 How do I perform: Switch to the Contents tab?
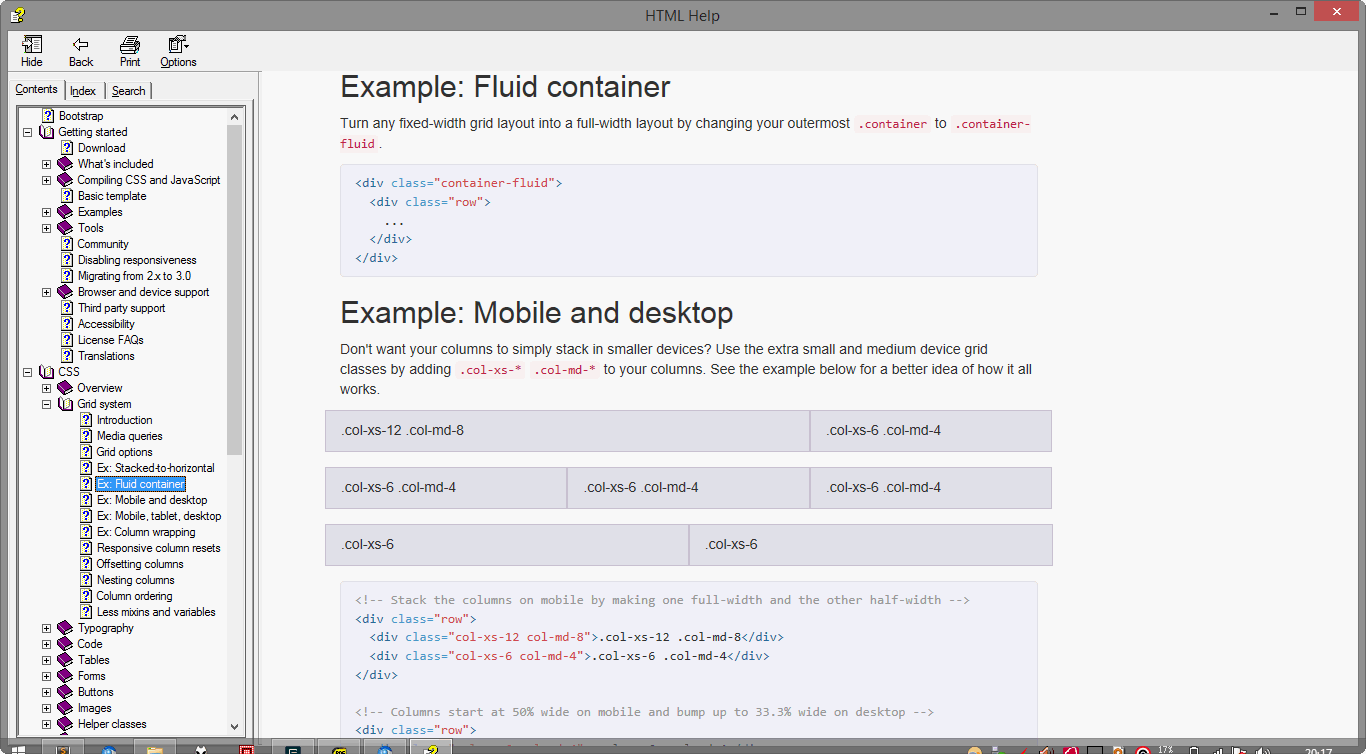[37, 89]
